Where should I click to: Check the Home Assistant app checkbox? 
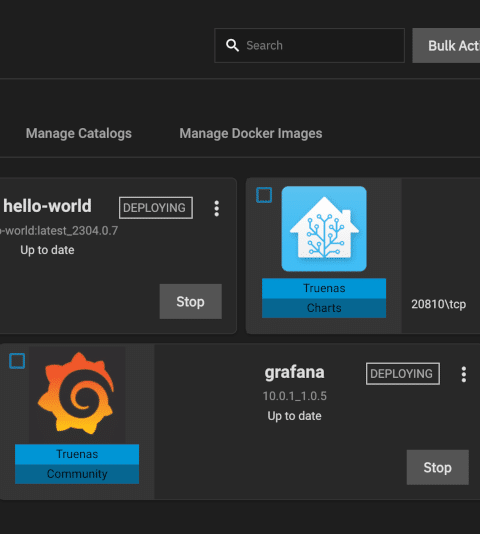(264, 195)
